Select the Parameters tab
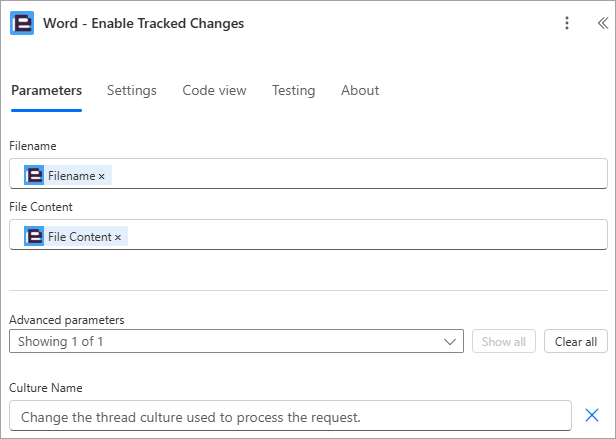The image size is (616, 439). click(x=46, y=90)
